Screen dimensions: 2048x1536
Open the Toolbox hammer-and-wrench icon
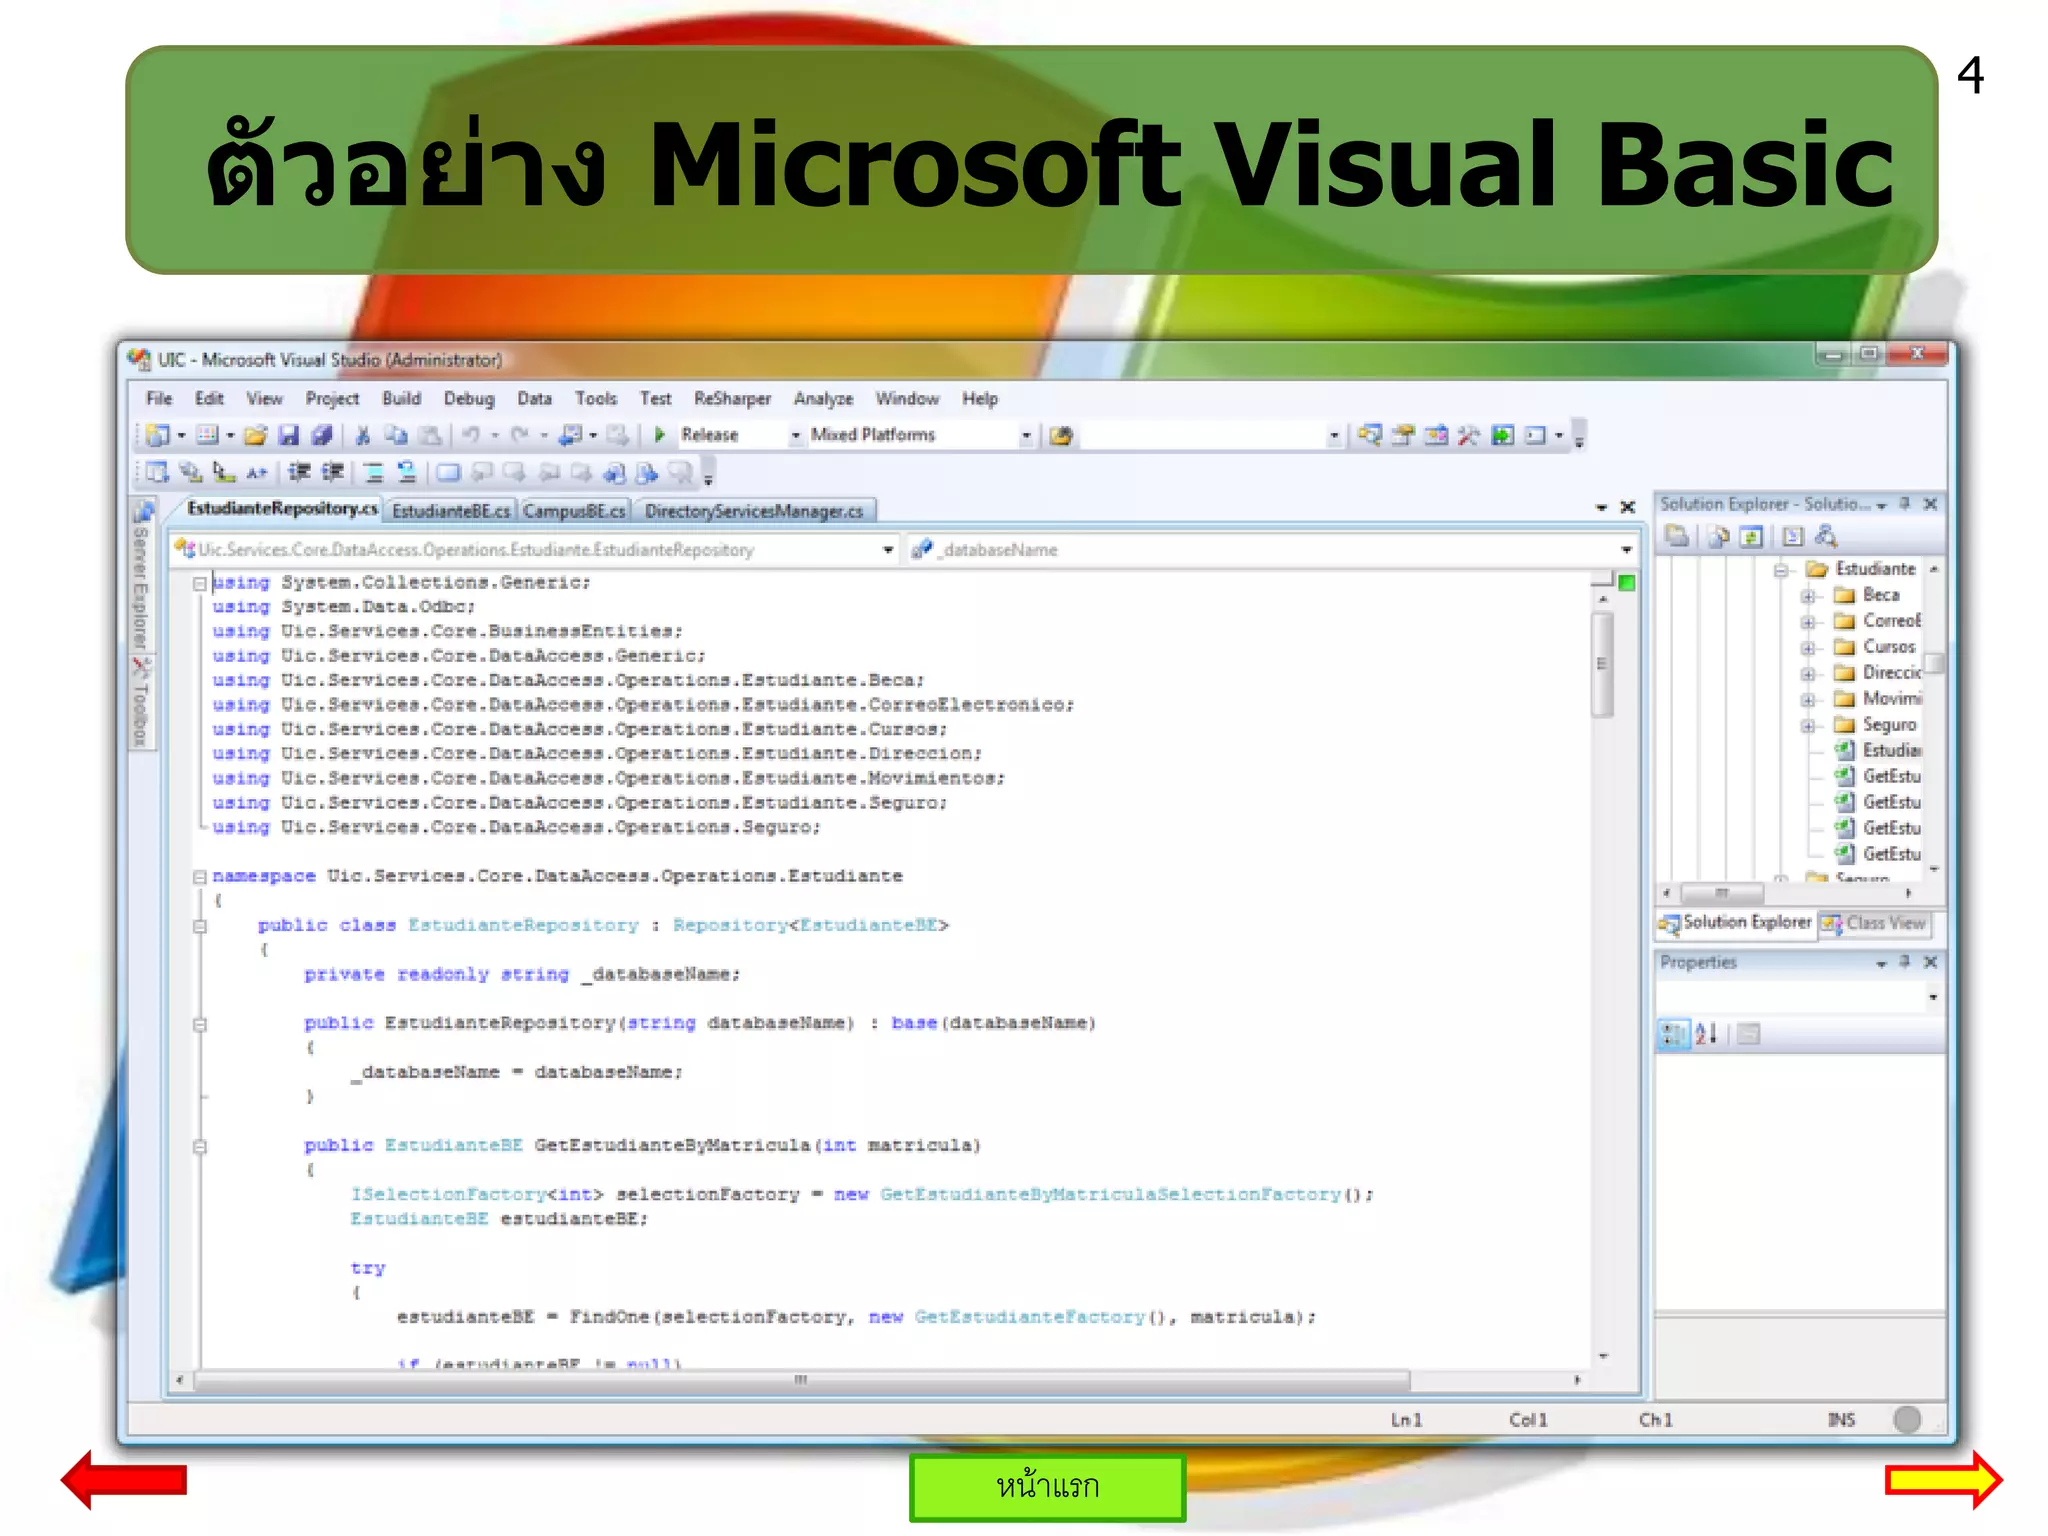tap(1468, 435)
